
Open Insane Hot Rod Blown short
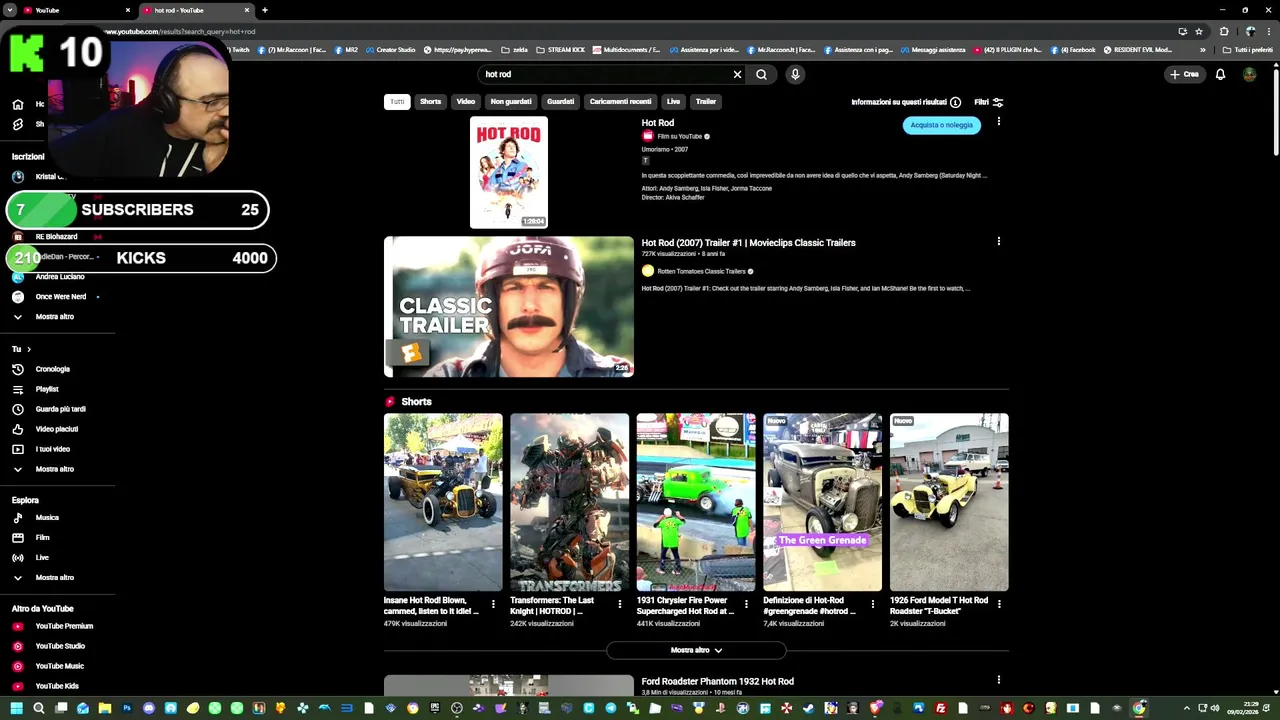443,502
